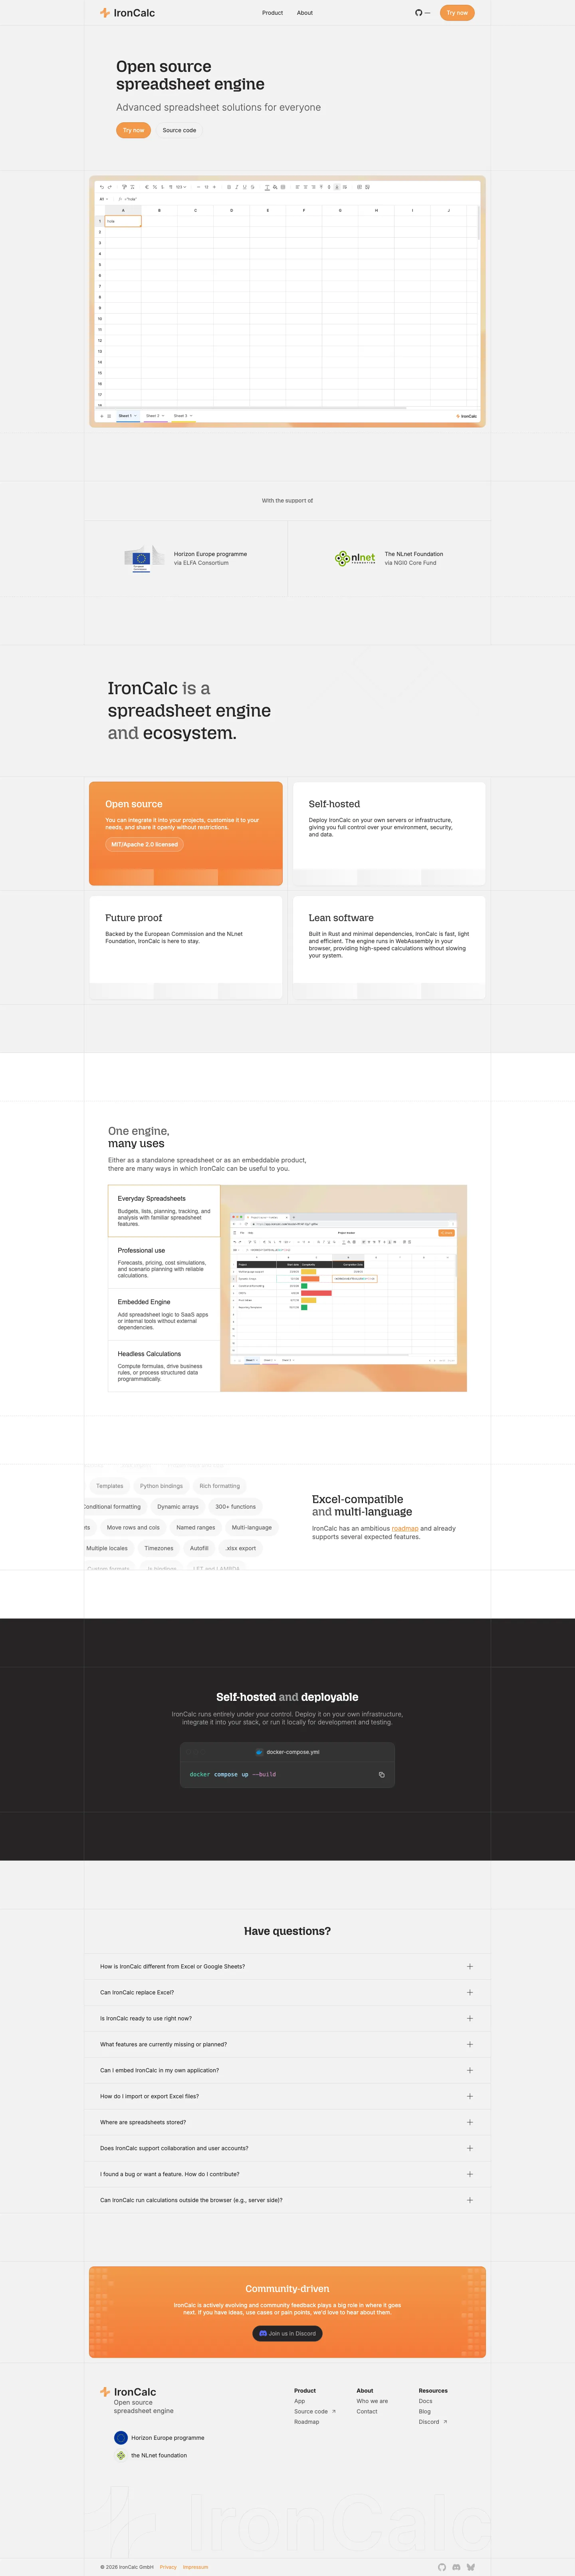
Task: Open the sheet list menu icon
Action: point(109,416)
